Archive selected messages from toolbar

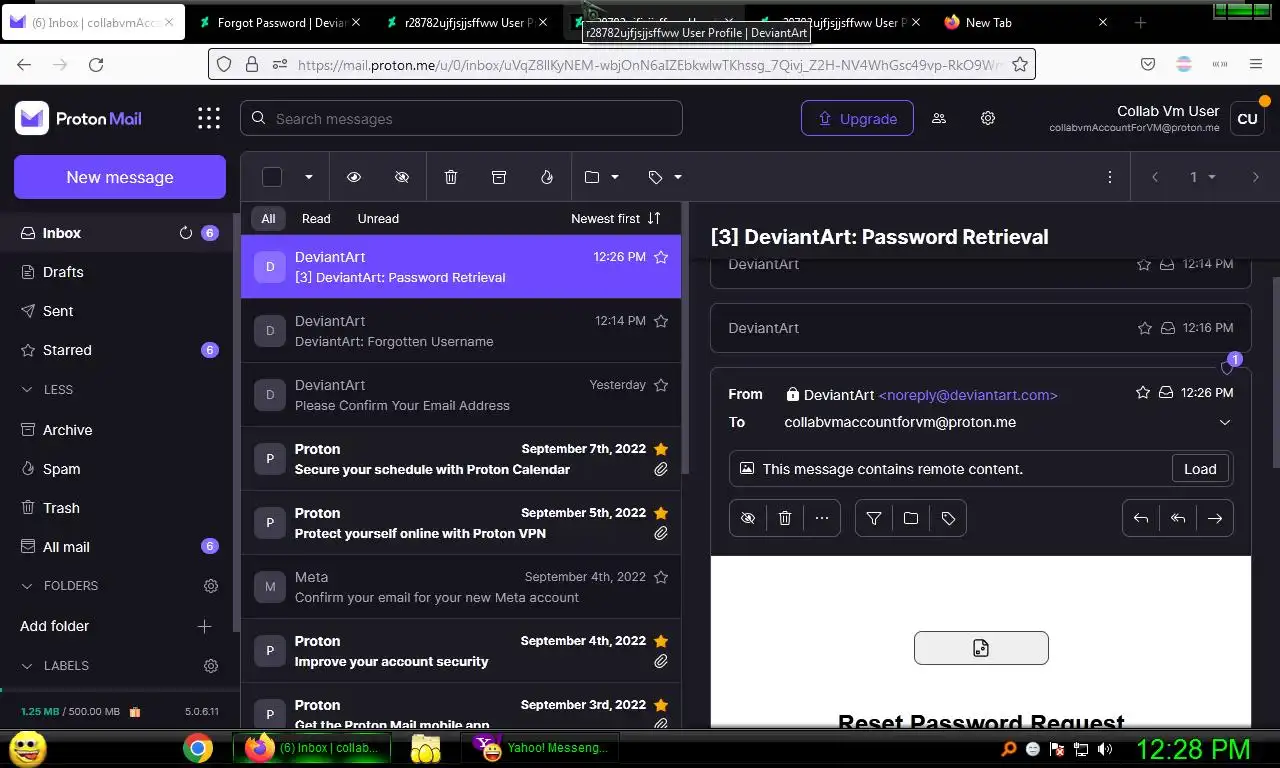[x=499, y=177]
